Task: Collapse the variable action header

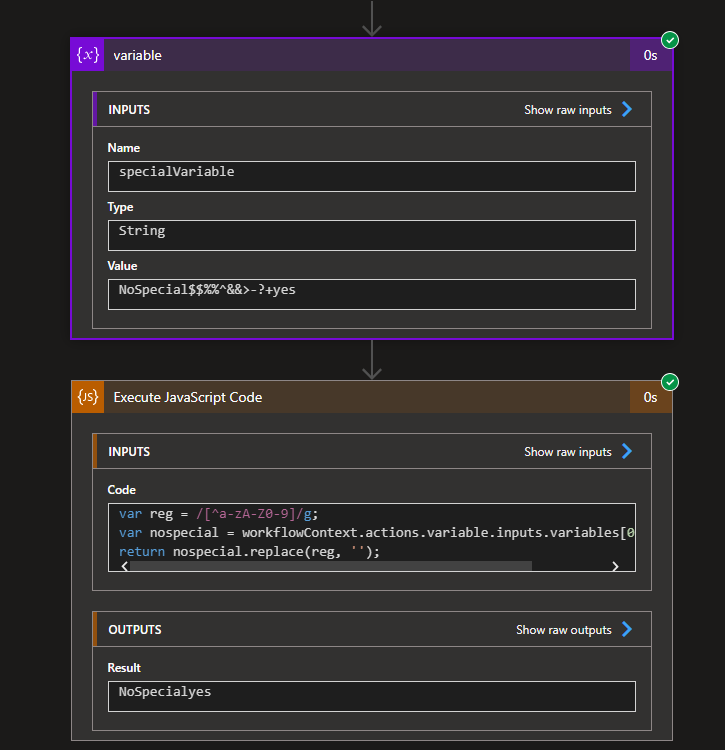Action: (372, 55)
